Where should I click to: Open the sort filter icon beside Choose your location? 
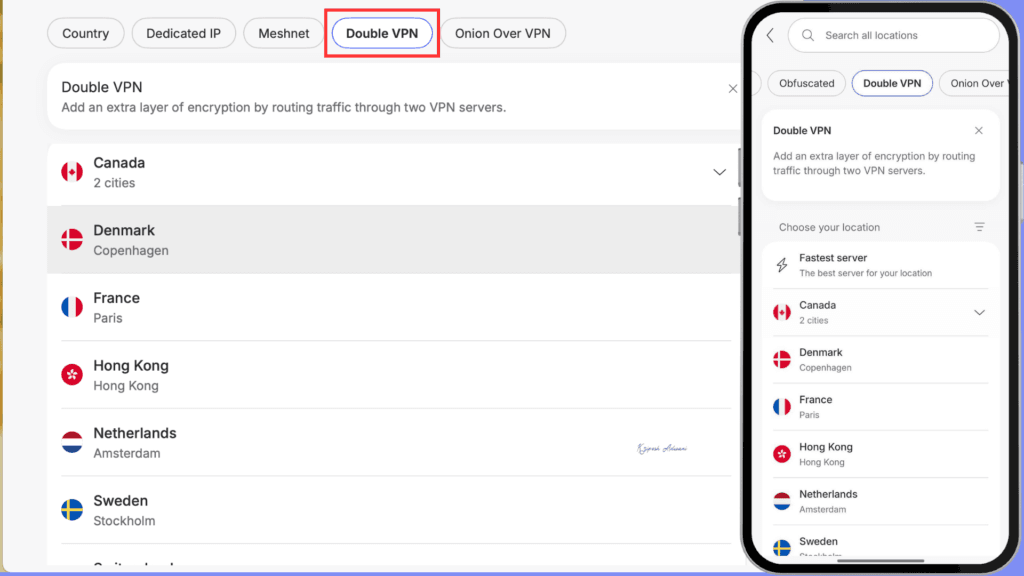coord(979,227)
